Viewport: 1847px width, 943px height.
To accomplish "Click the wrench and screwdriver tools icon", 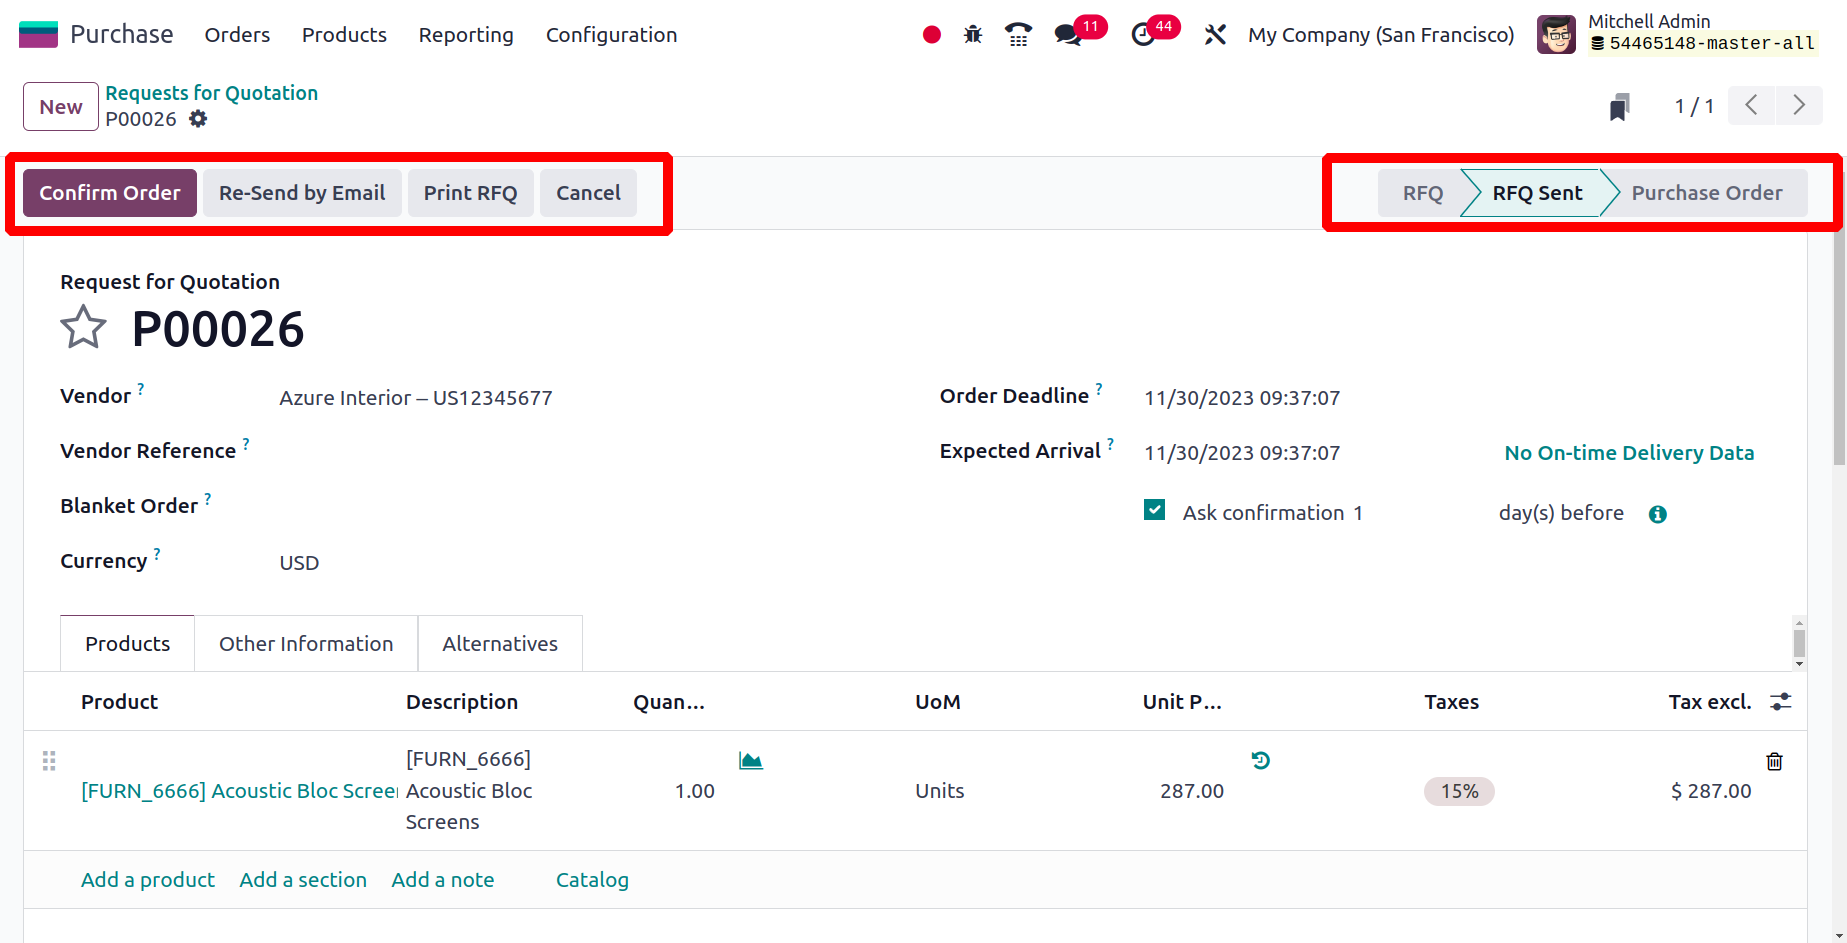I will click(x=1215, y=35).
